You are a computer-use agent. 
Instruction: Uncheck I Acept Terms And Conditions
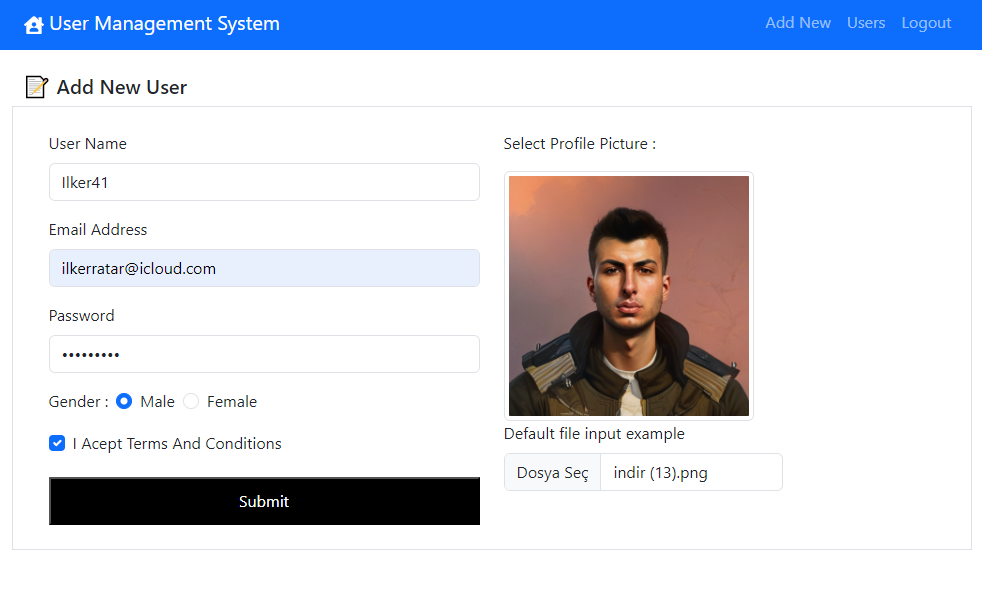(x=57, y=443)
